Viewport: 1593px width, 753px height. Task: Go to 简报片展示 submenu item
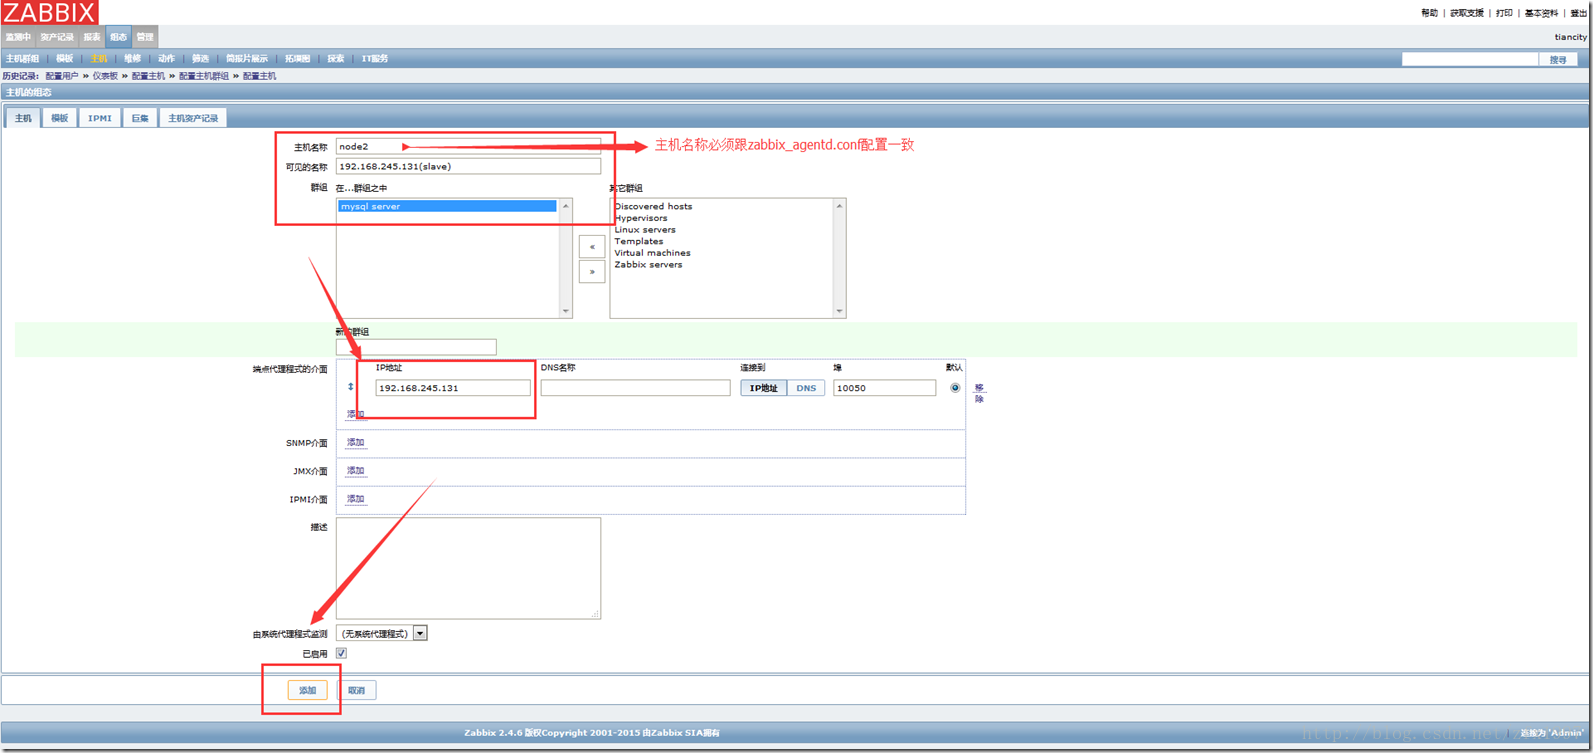pyautogui.click(x=247, y=59)
